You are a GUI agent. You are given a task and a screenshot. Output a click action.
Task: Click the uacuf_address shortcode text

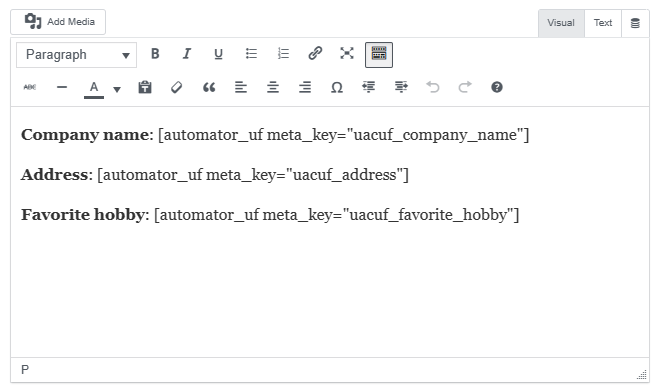tap(253, 175)
